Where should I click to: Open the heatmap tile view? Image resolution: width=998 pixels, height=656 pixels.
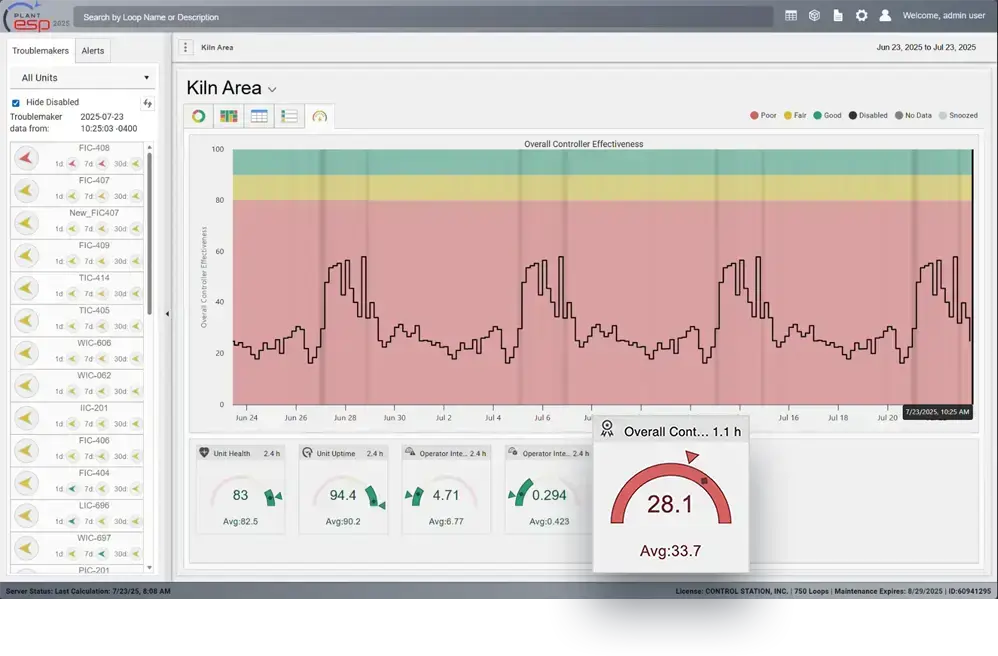tap(228, 115)
